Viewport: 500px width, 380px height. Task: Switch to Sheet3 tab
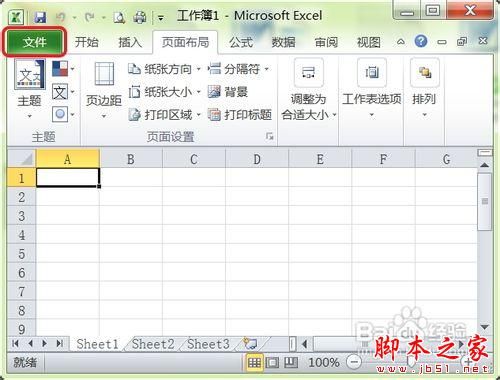208,344
